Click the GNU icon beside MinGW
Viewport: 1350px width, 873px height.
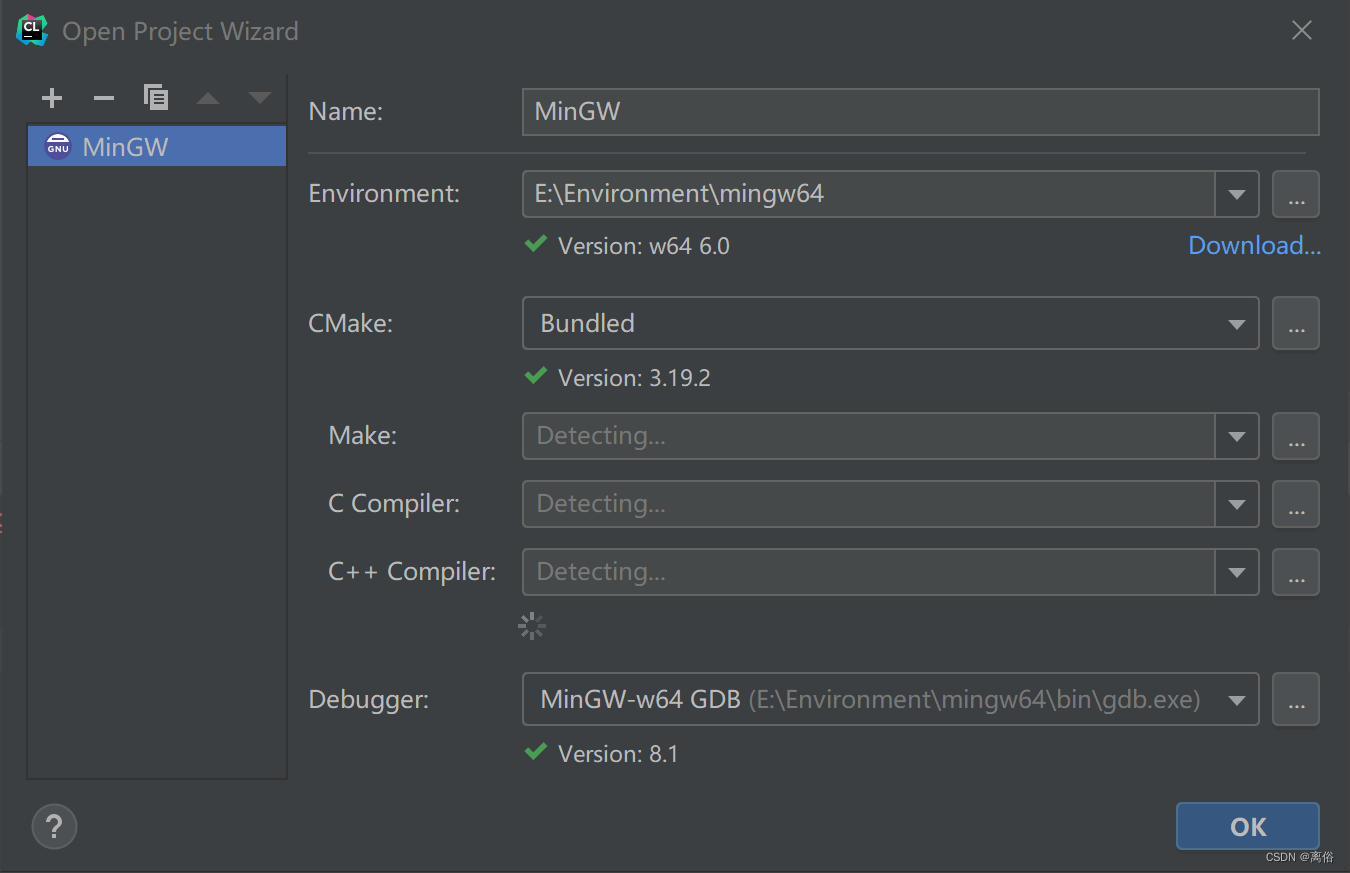pos(59,147)
